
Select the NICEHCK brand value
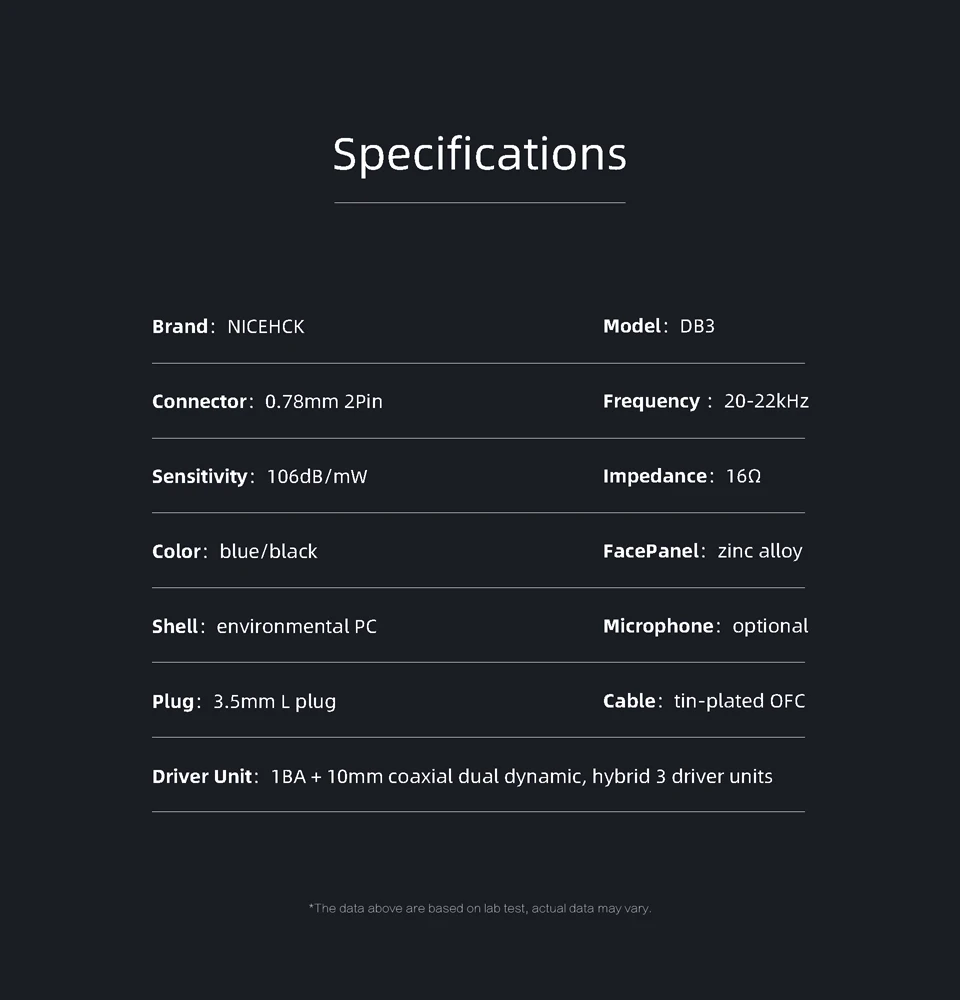click(266, 327)
